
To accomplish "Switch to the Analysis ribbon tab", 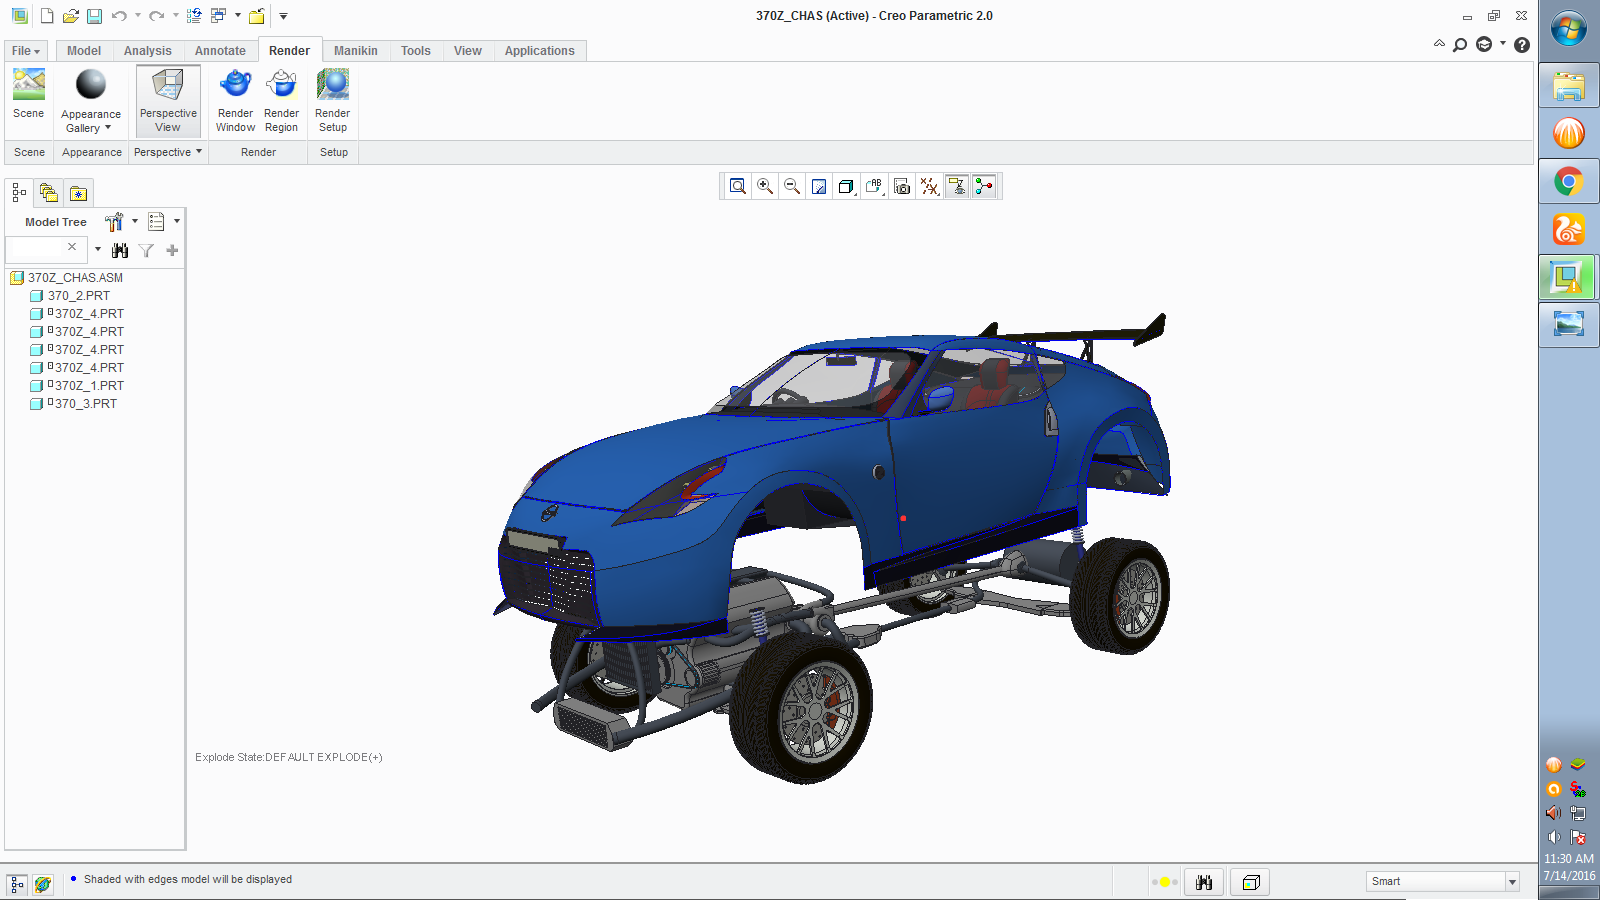I will click(148, 51).
